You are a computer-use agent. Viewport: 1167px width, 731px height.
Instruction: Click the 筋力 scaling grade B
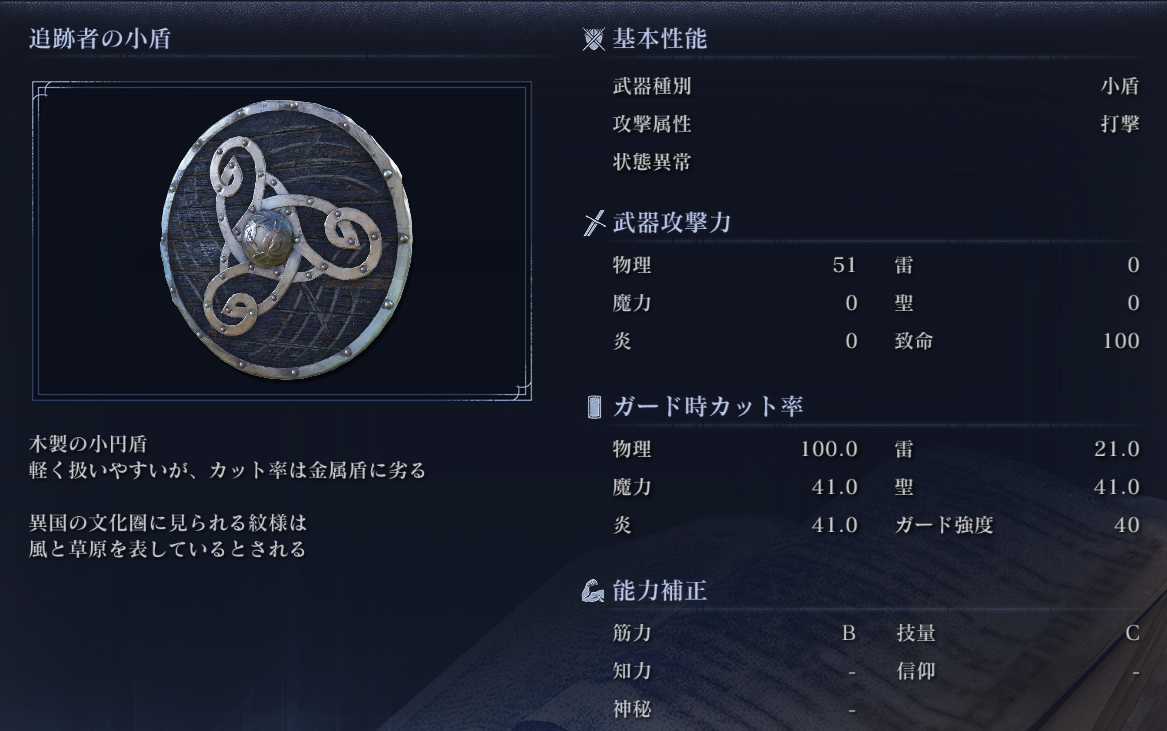pos(848,633)
